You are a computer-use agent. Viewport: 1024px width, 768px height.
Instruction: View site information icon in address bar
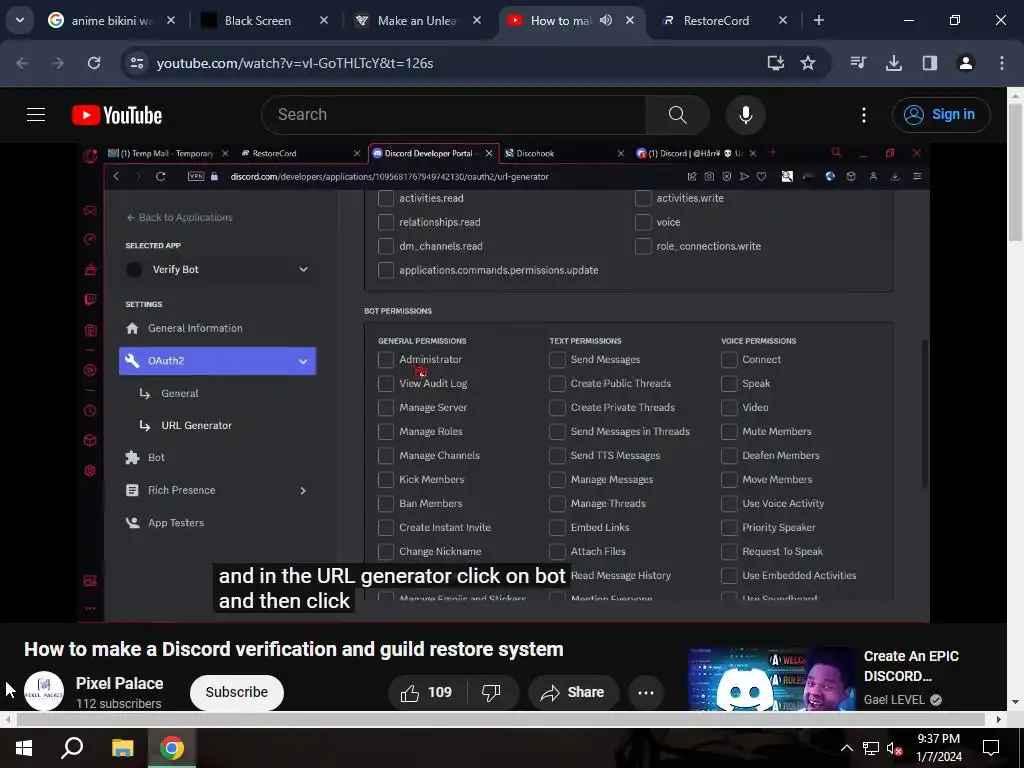(x=137, y=63)
